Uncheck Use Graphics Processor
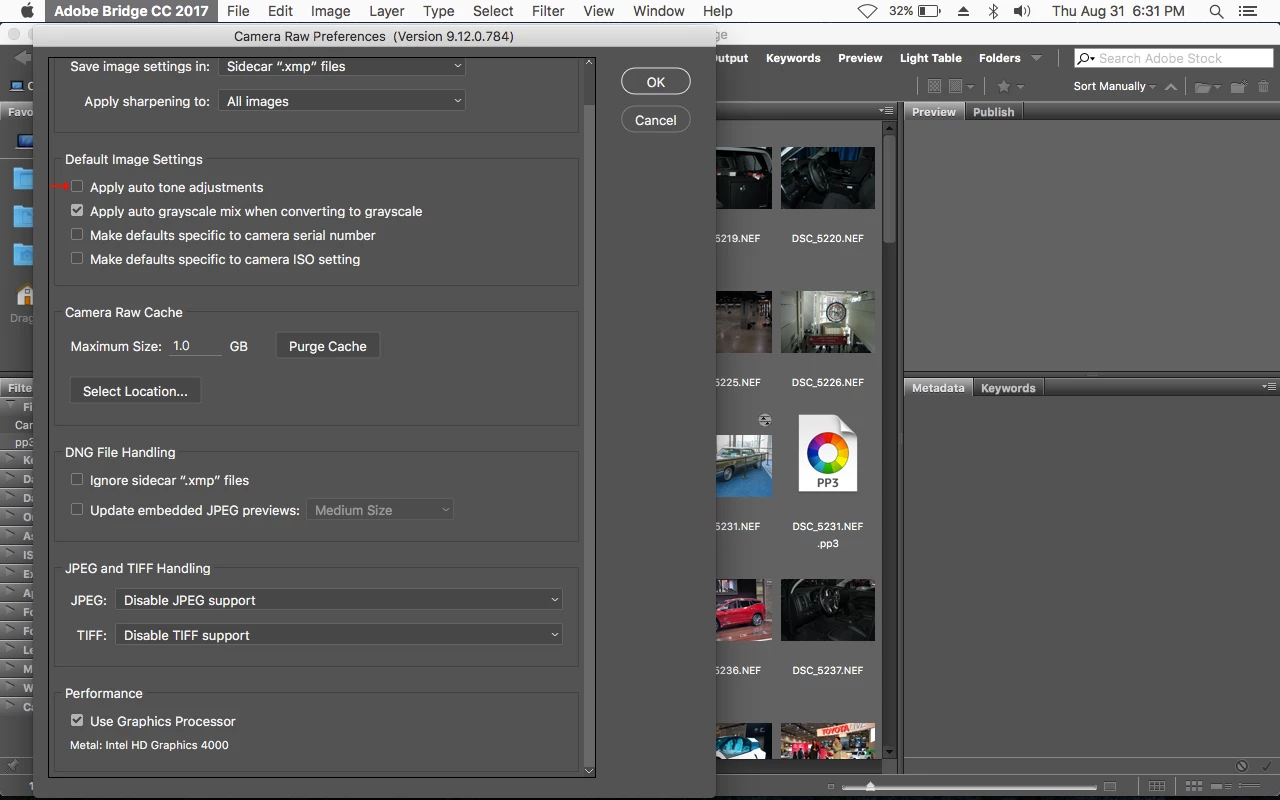The image size is (1280, 800). [x=77, y=721]
